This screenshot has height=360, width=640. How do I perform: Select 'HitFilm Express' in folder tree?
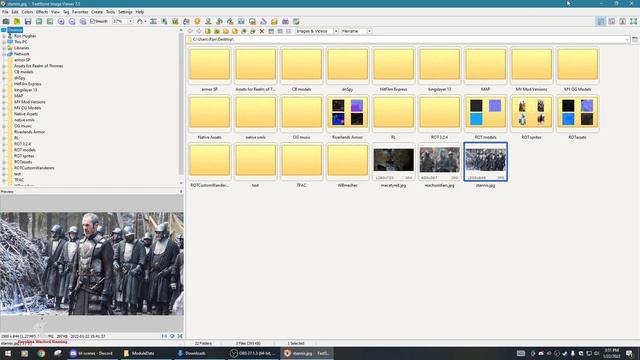[28, 84]
